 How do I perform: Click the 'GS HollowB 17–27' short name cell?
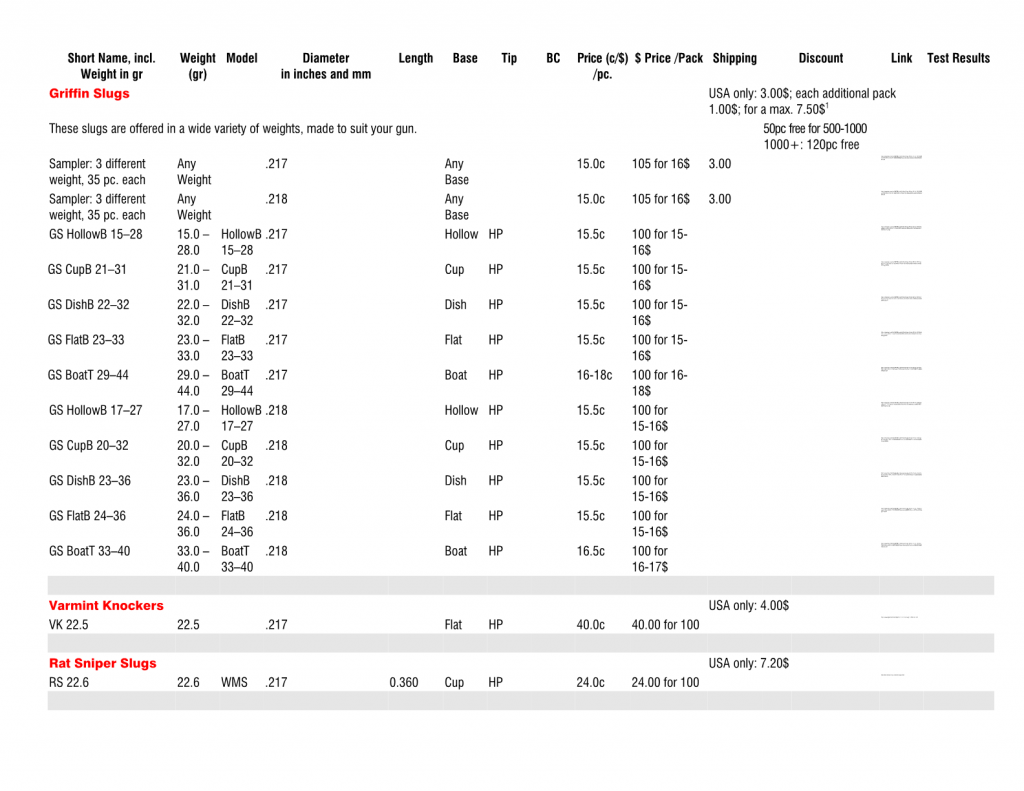pyautogui.click(x=95, y=410)
